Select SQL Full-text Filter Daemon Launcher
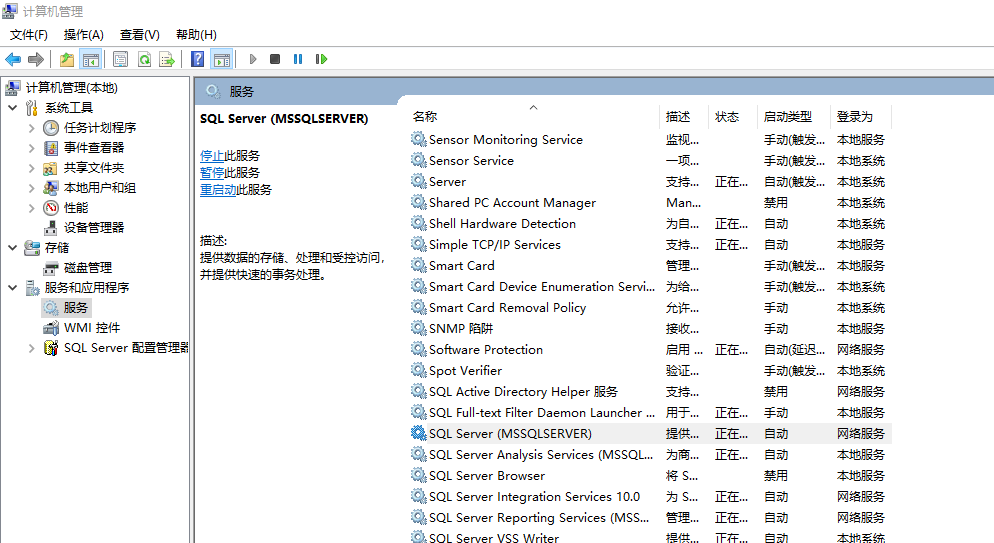Image resolution: width=994 pixels, height=543 pixels. 650,412
